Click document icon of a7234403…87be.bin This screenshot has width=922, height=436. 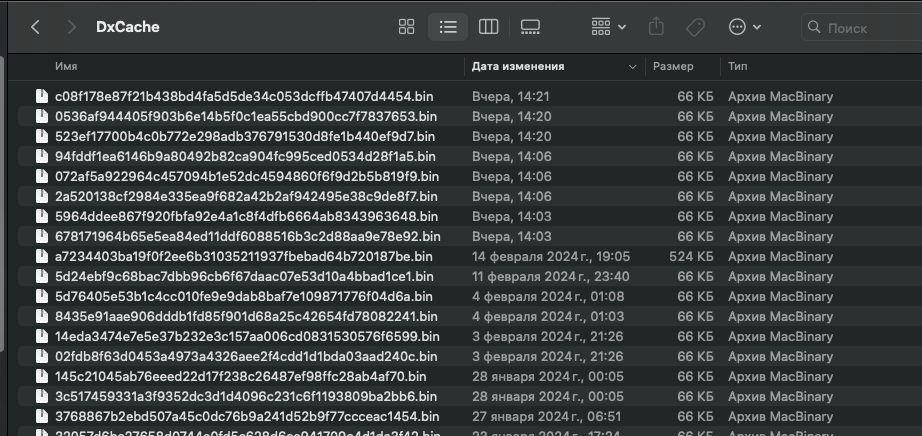pos(41,257)
